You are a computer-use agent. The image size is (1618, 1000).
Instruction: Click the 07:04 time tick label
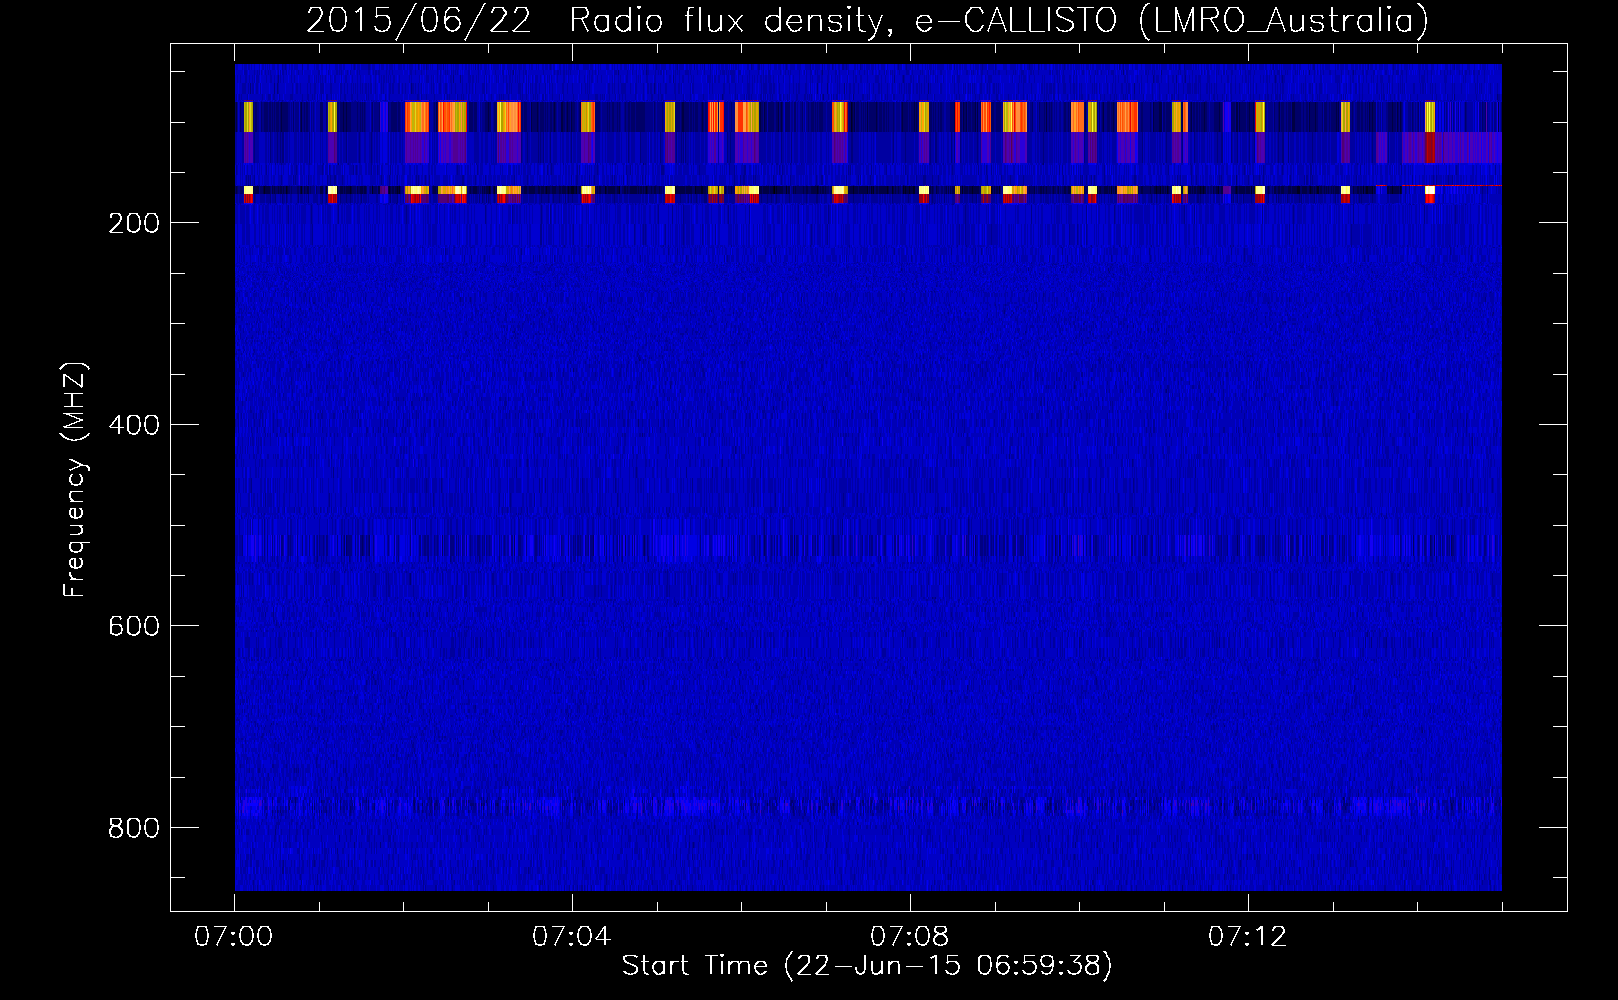pyautogui.click(x=572, y=937)
